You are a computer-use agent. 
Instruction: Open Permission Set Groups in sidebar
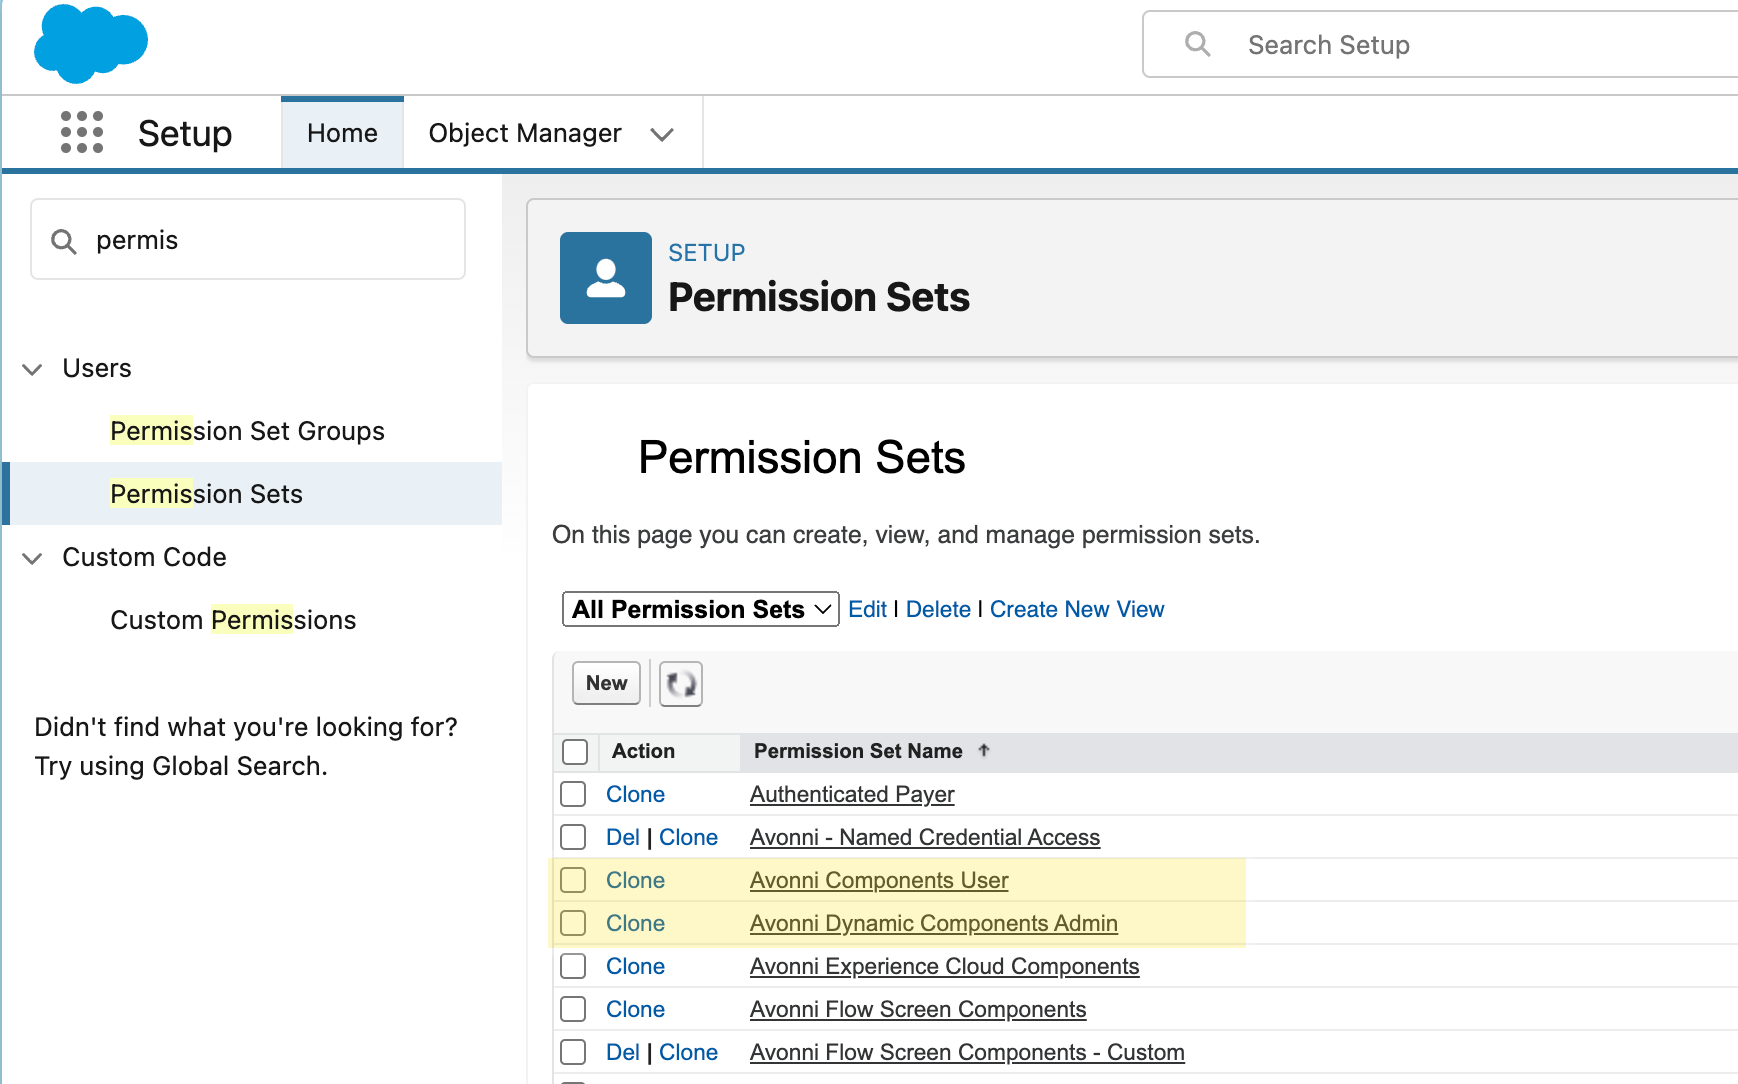coord(247,431)
